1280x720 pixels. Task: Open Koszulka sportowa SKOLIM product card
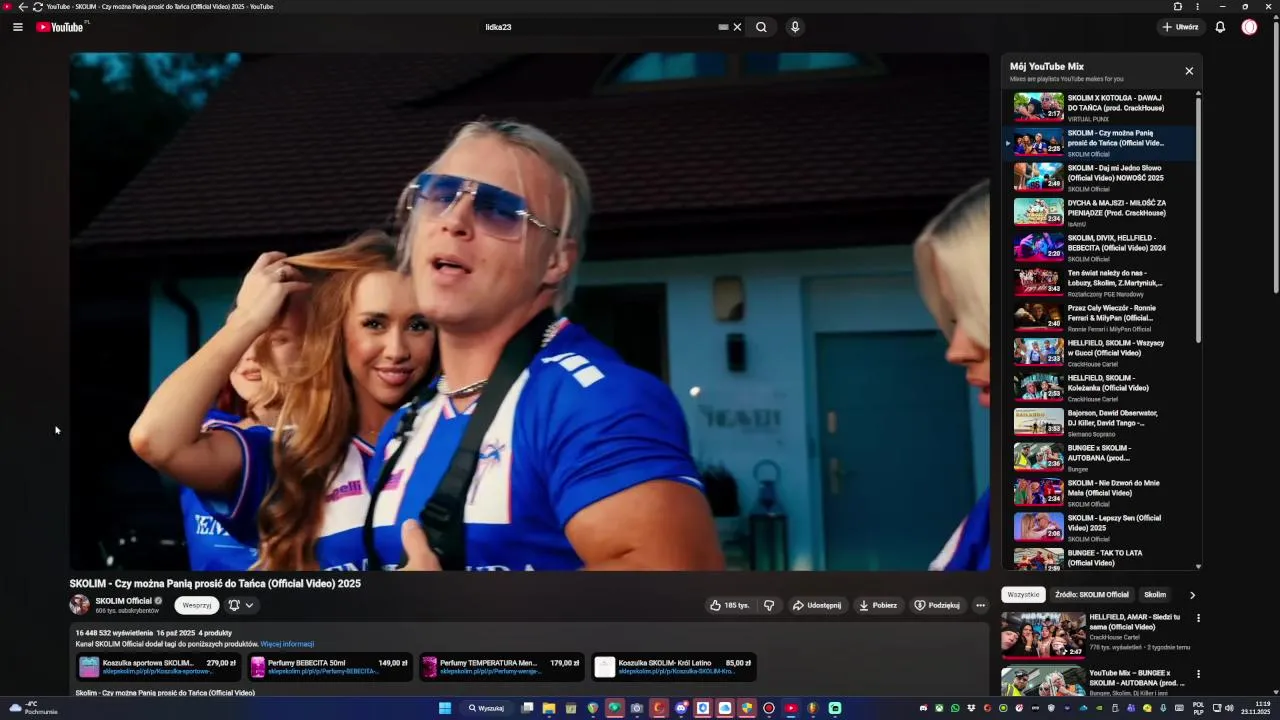158,667
